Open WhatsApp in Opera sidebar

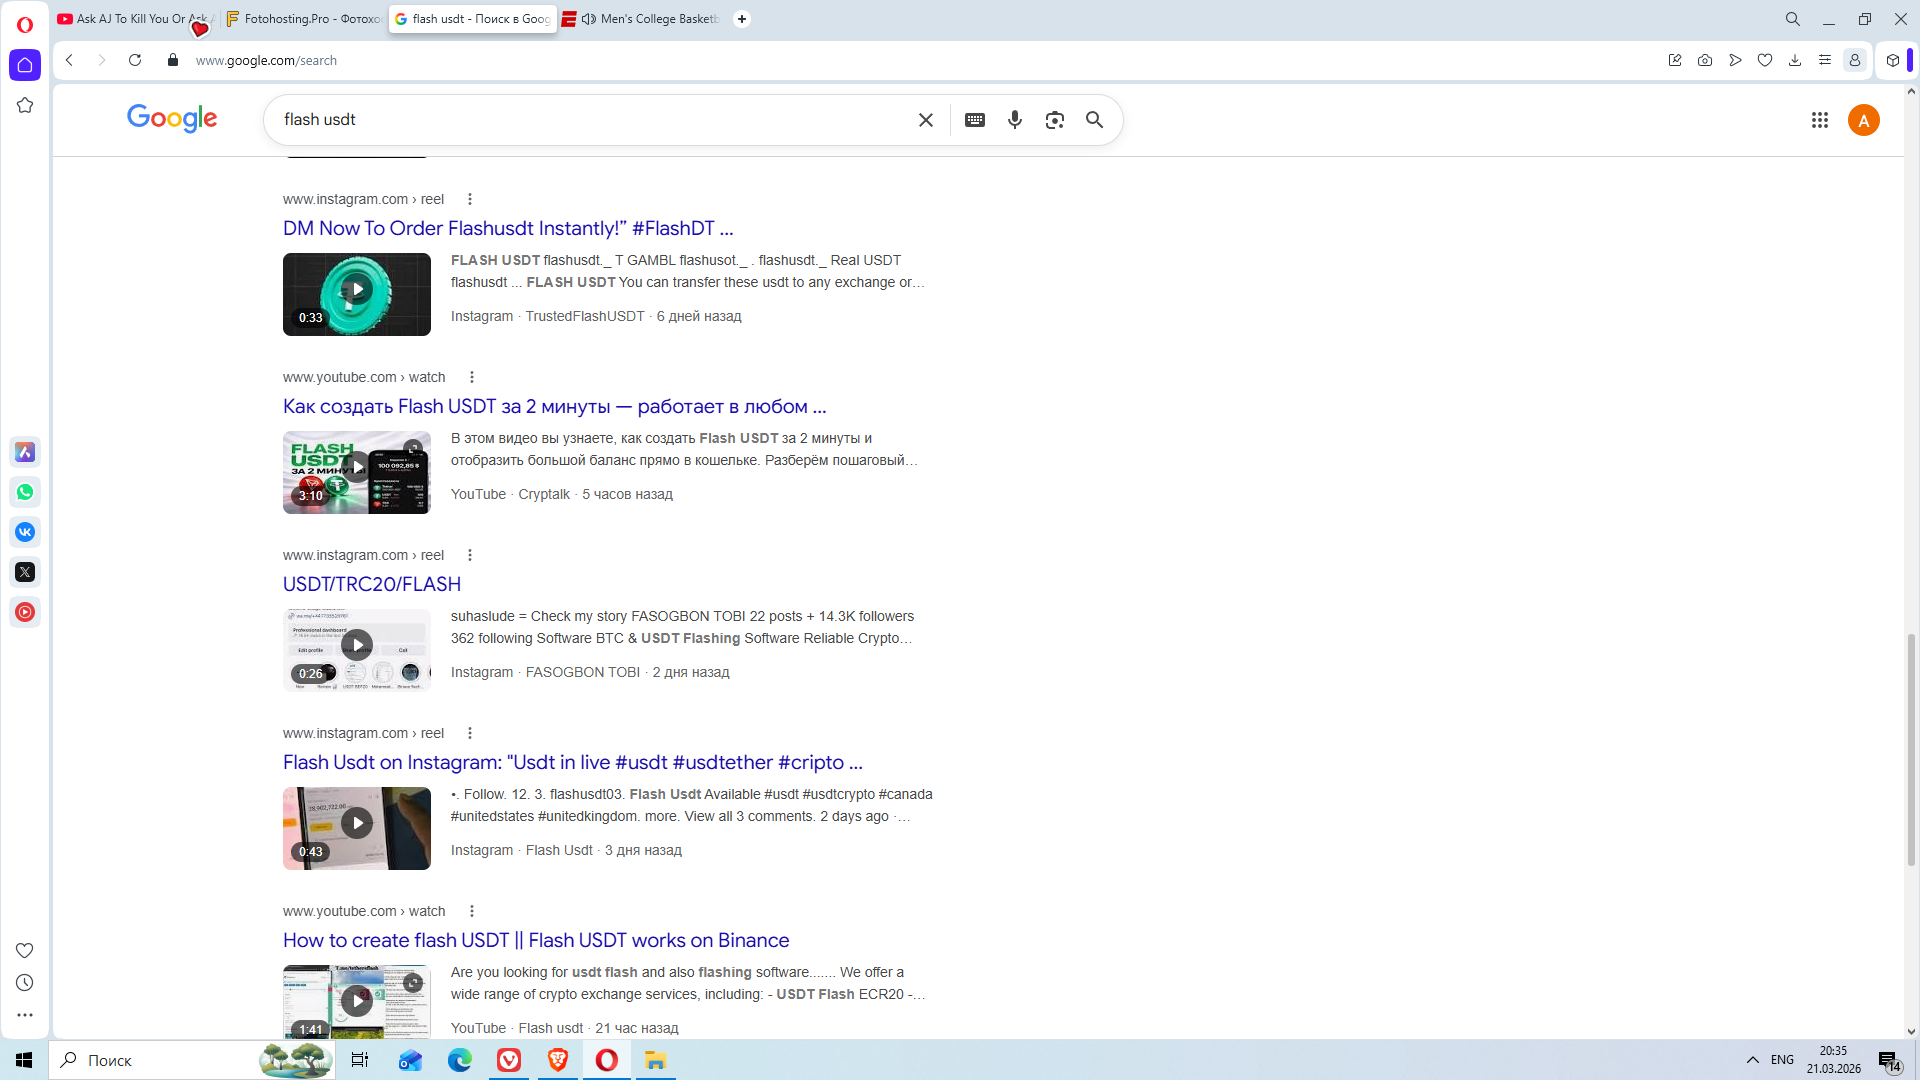point(25,492)
